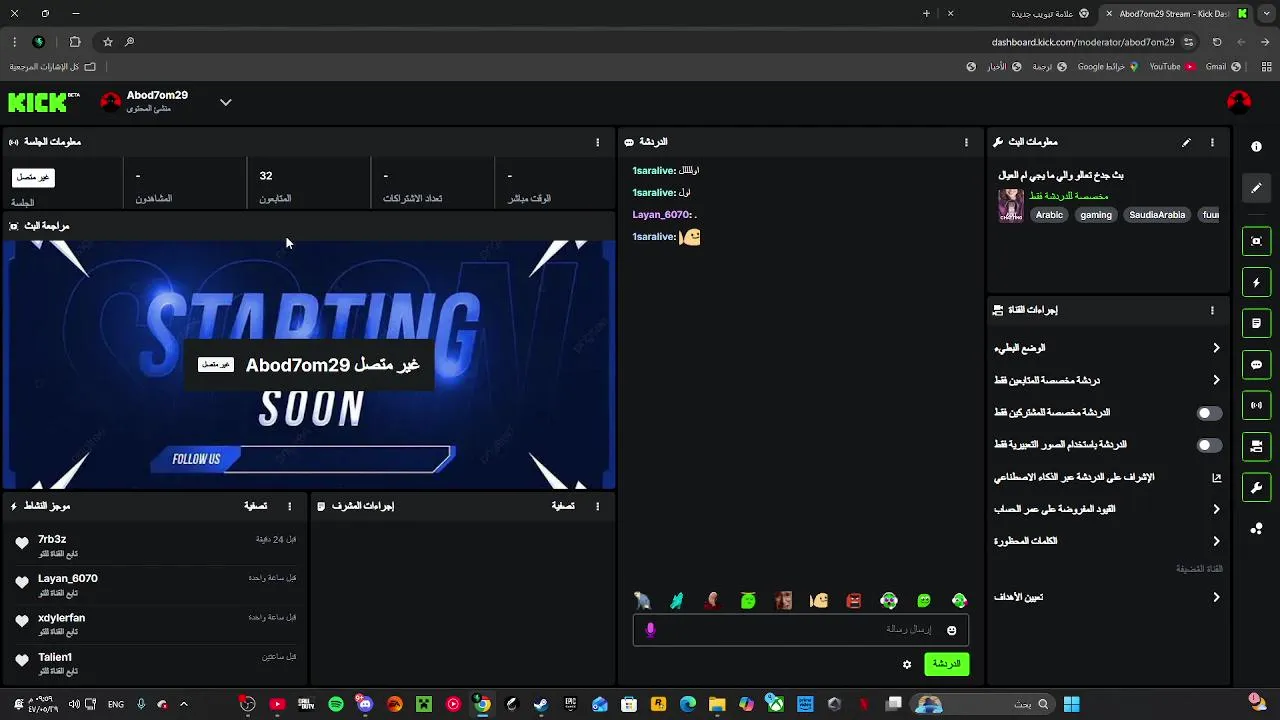Toggle the lightning activity feed icon in sidebar
The width and height of the screenshot is (1280, 720).
tap(1256, 283)
